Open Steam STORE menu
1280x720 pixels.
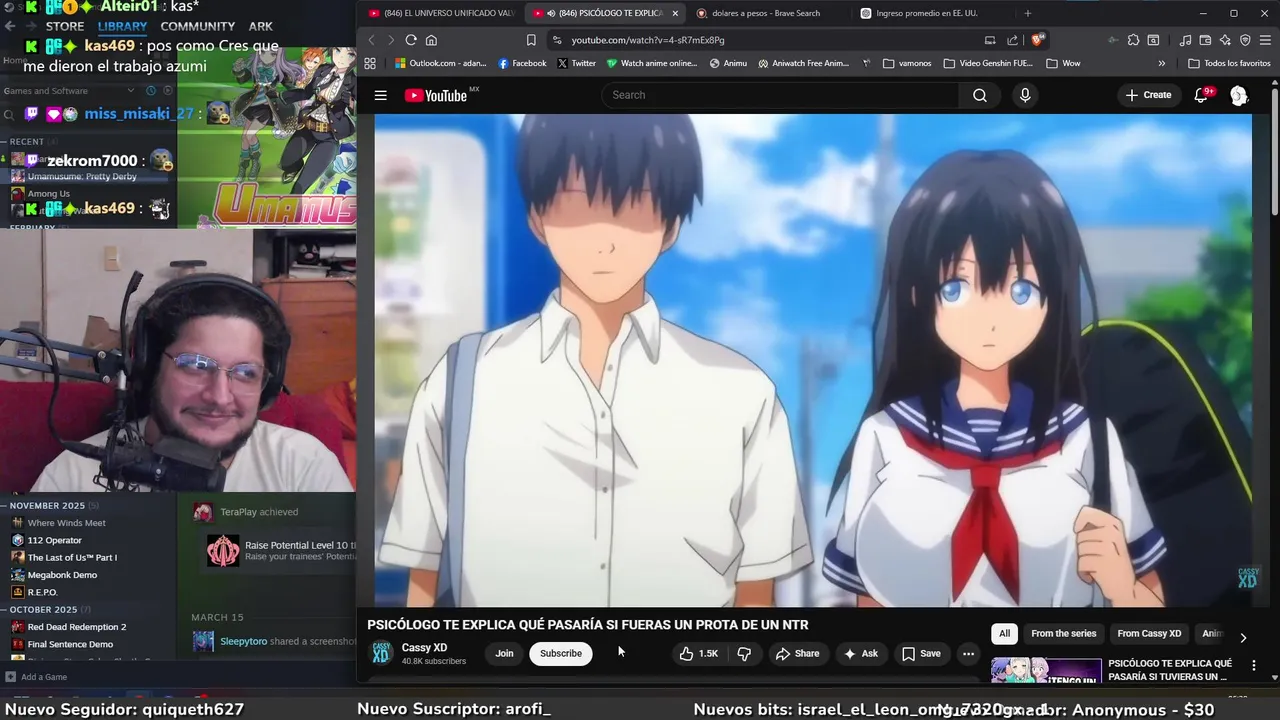65,27
